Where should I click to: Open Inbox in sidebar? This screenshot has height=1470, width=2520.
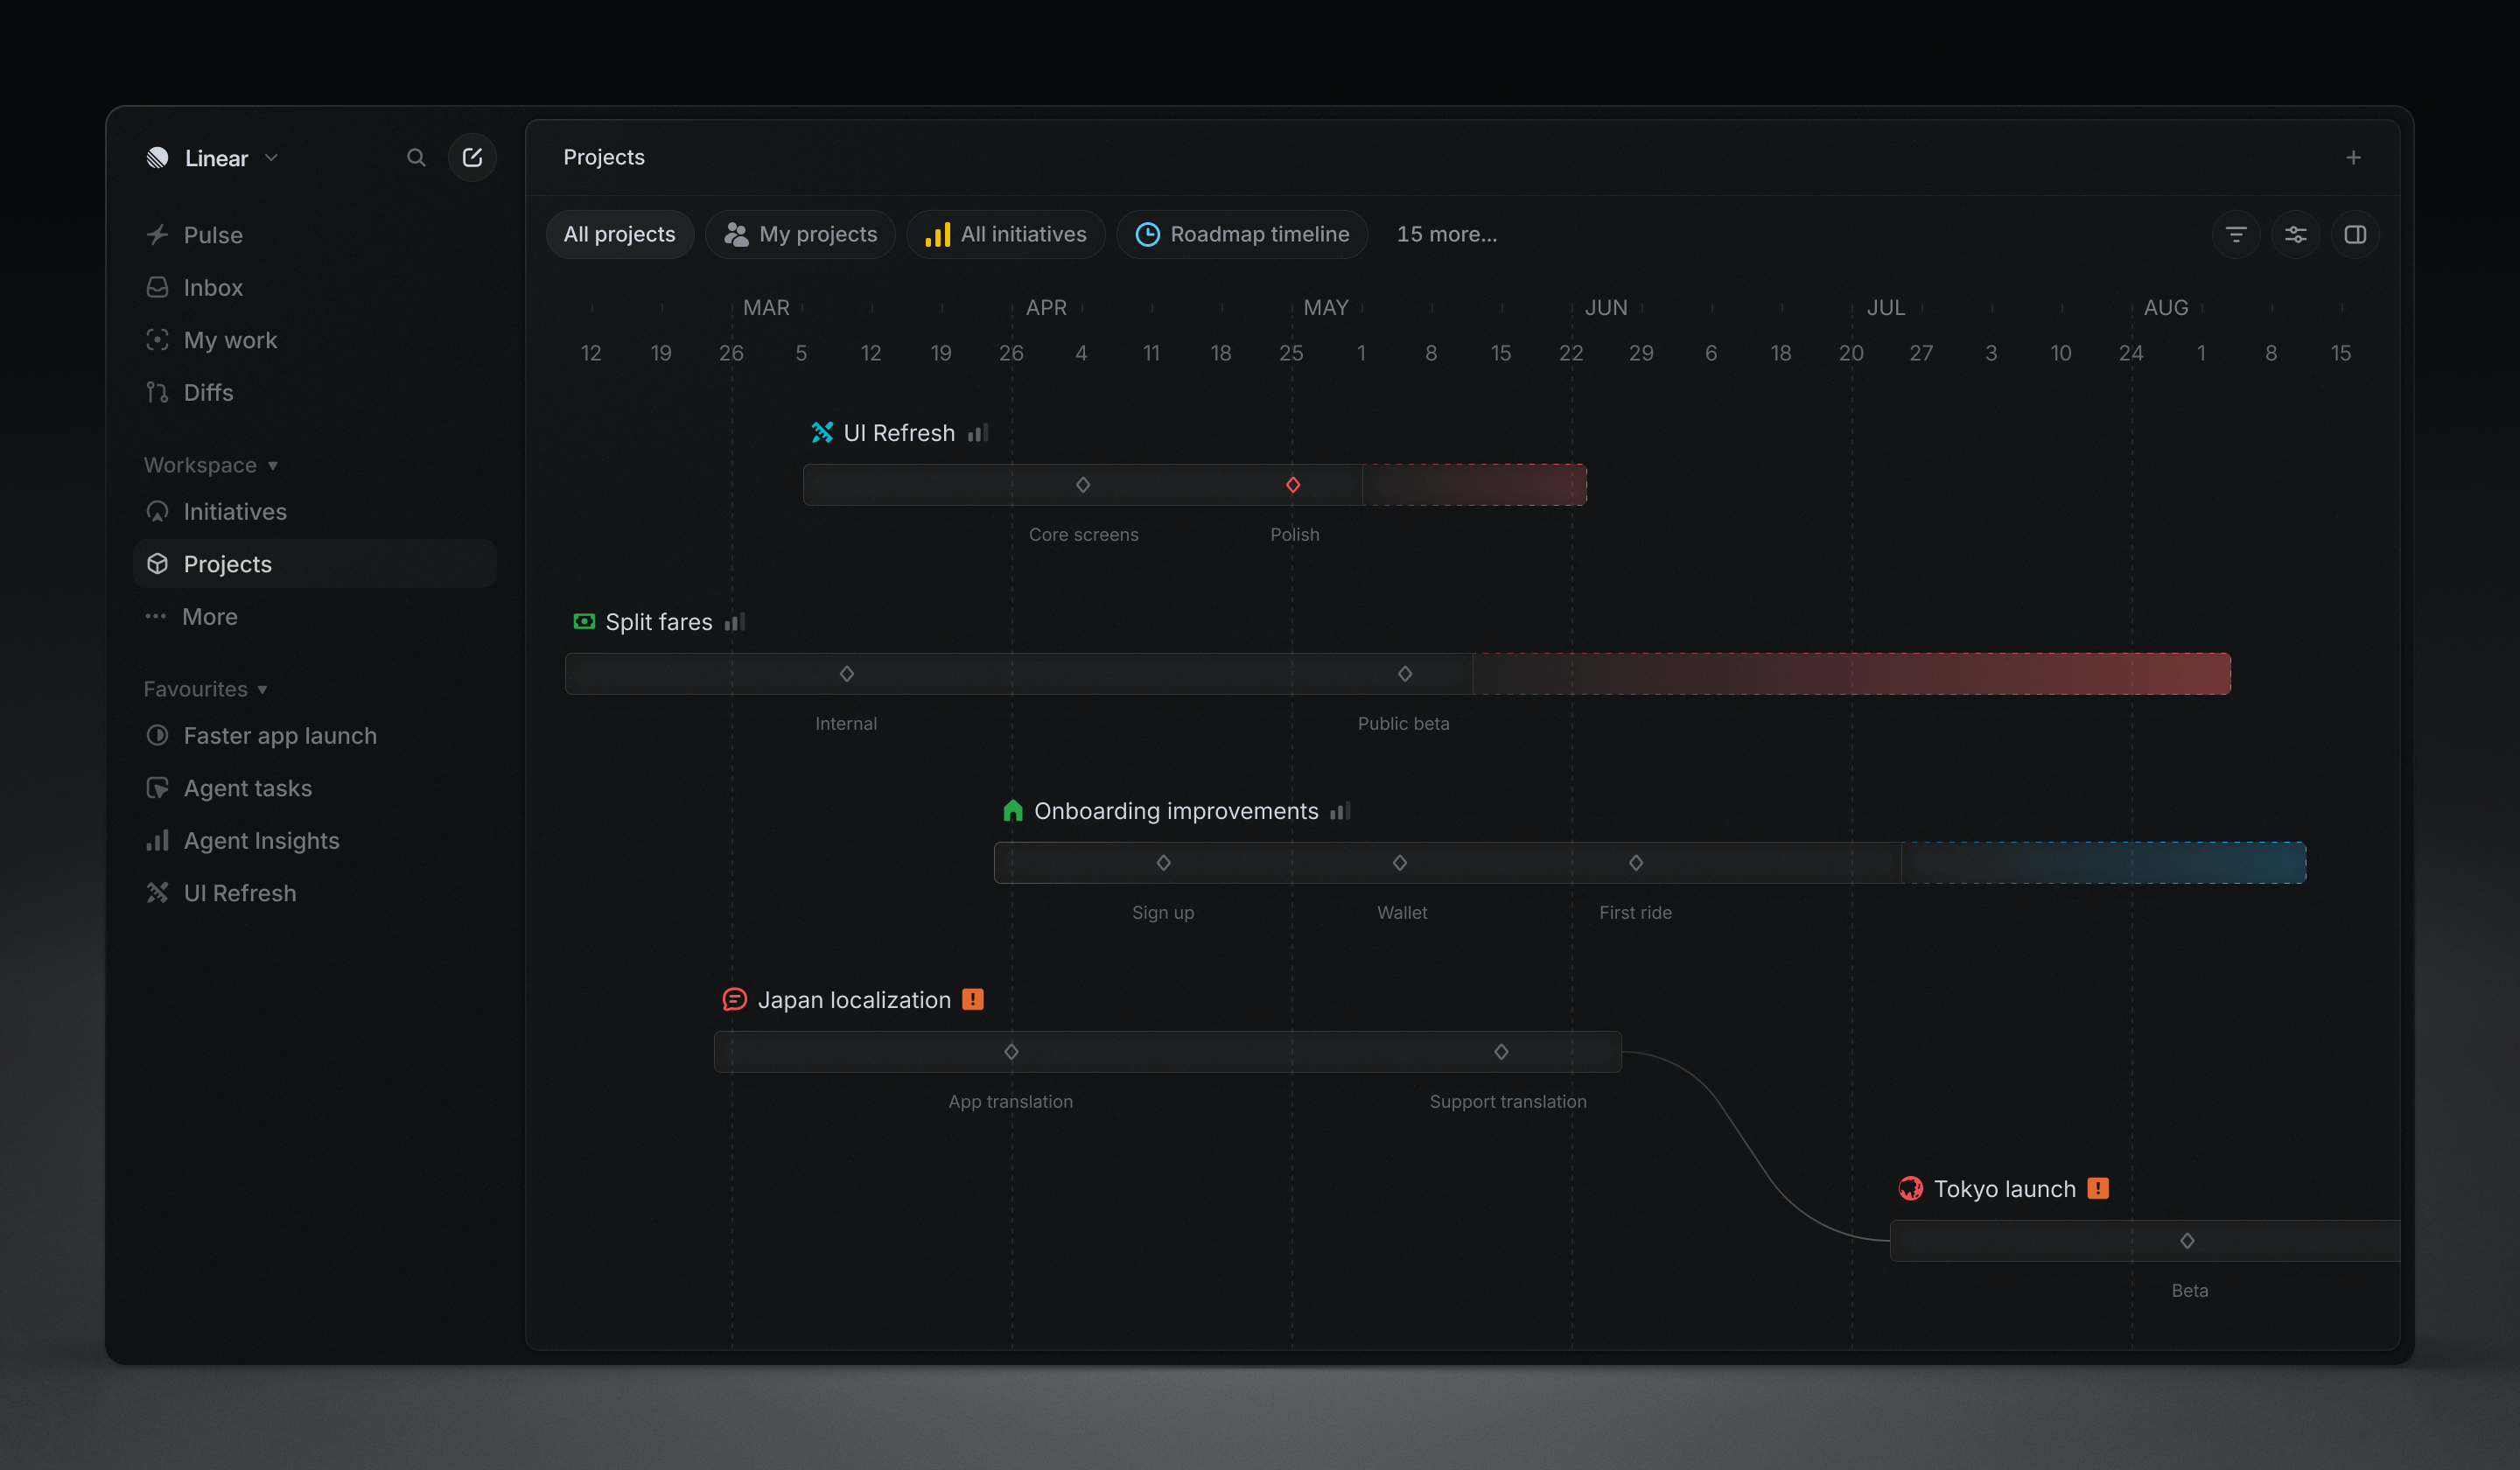[314, 287]
